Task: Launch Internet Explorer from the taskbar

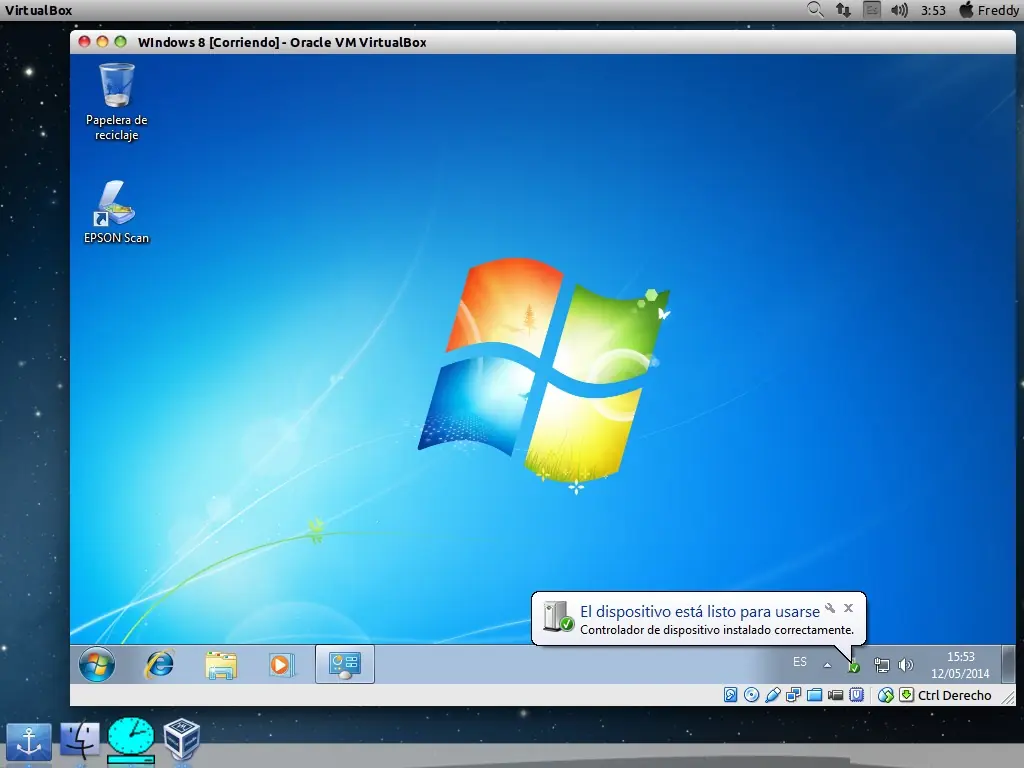Action: pos(159,664)
